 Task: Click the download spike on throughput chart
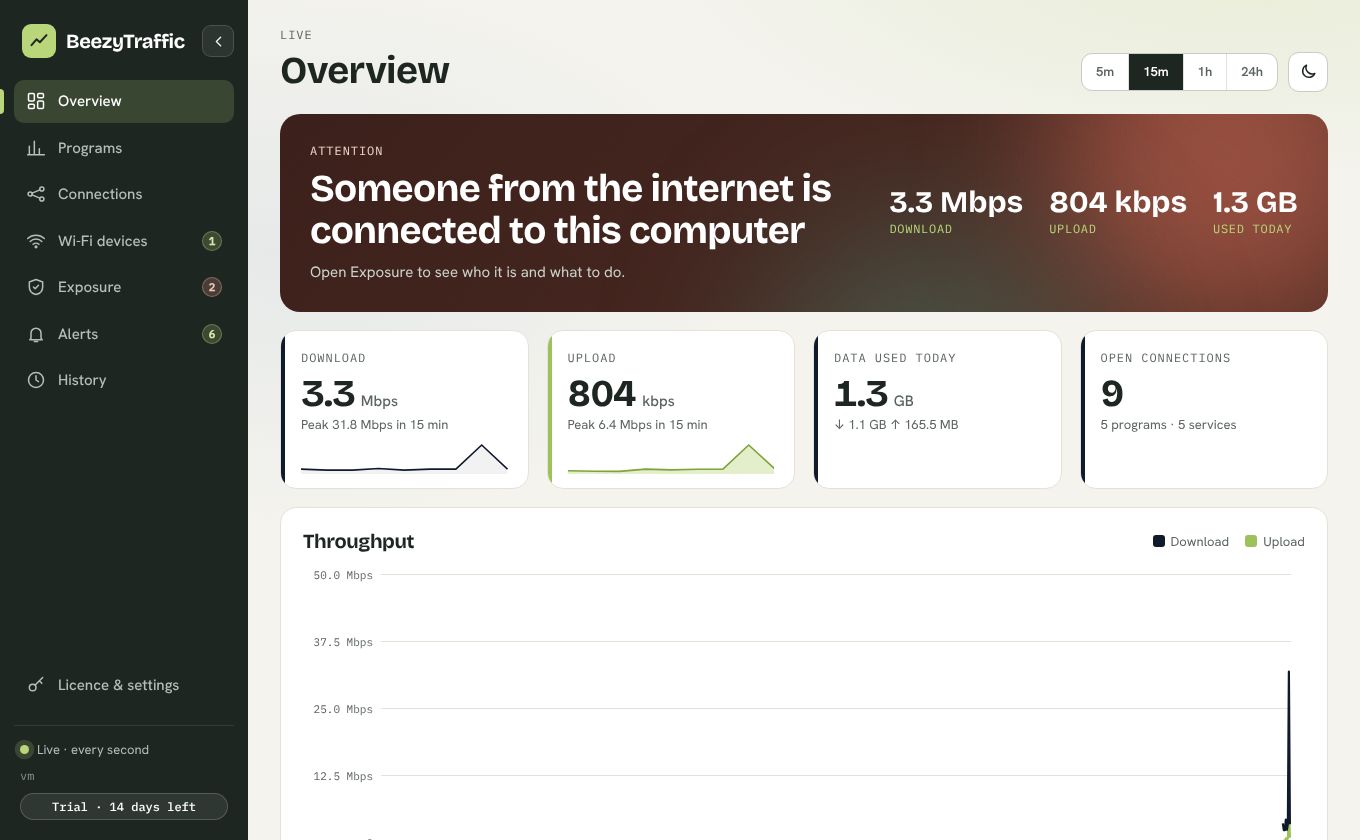(1288, 750)
